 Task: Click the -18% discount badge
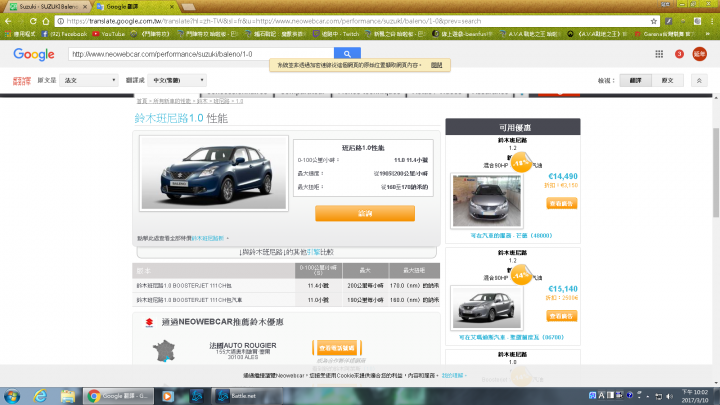point(521,163)
